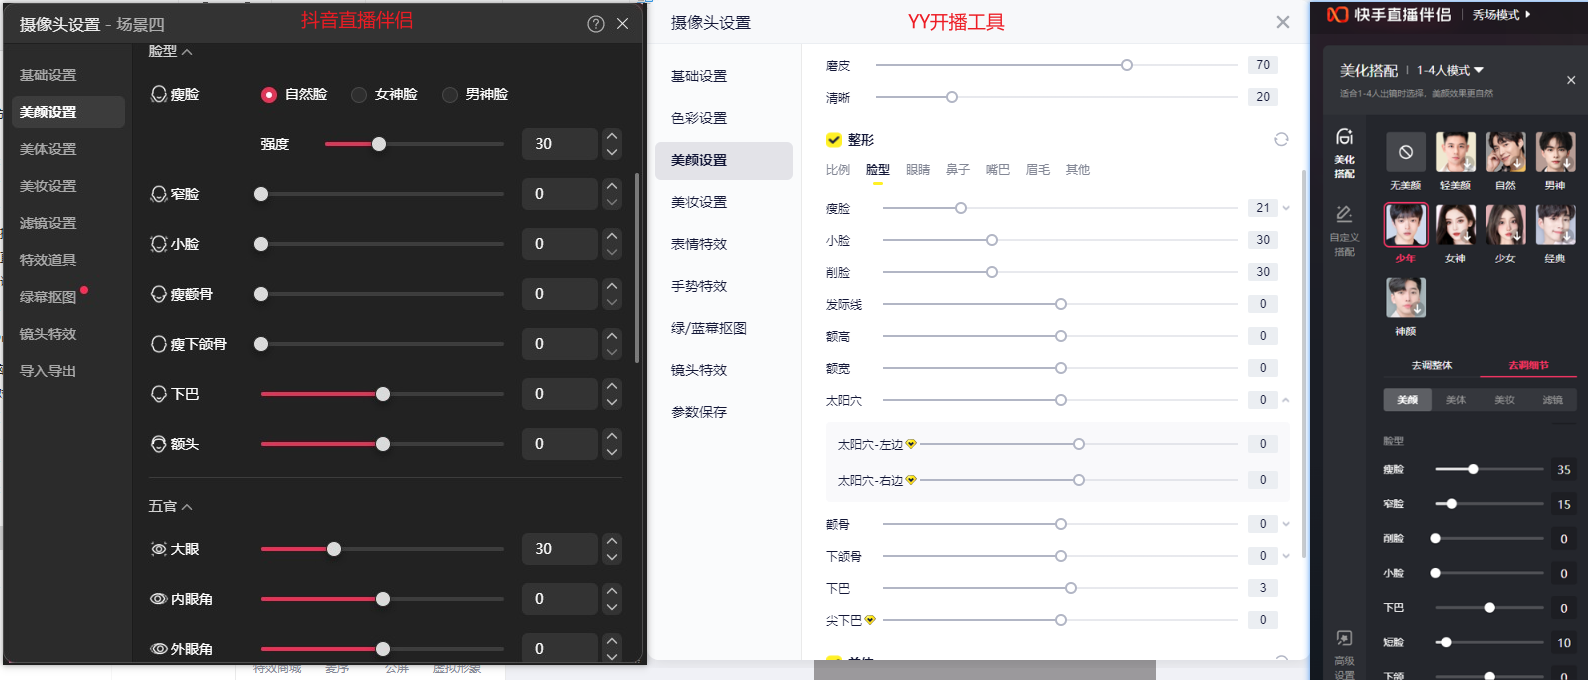Open 美妆设置 in YY settings sidebar

point(699,202)
